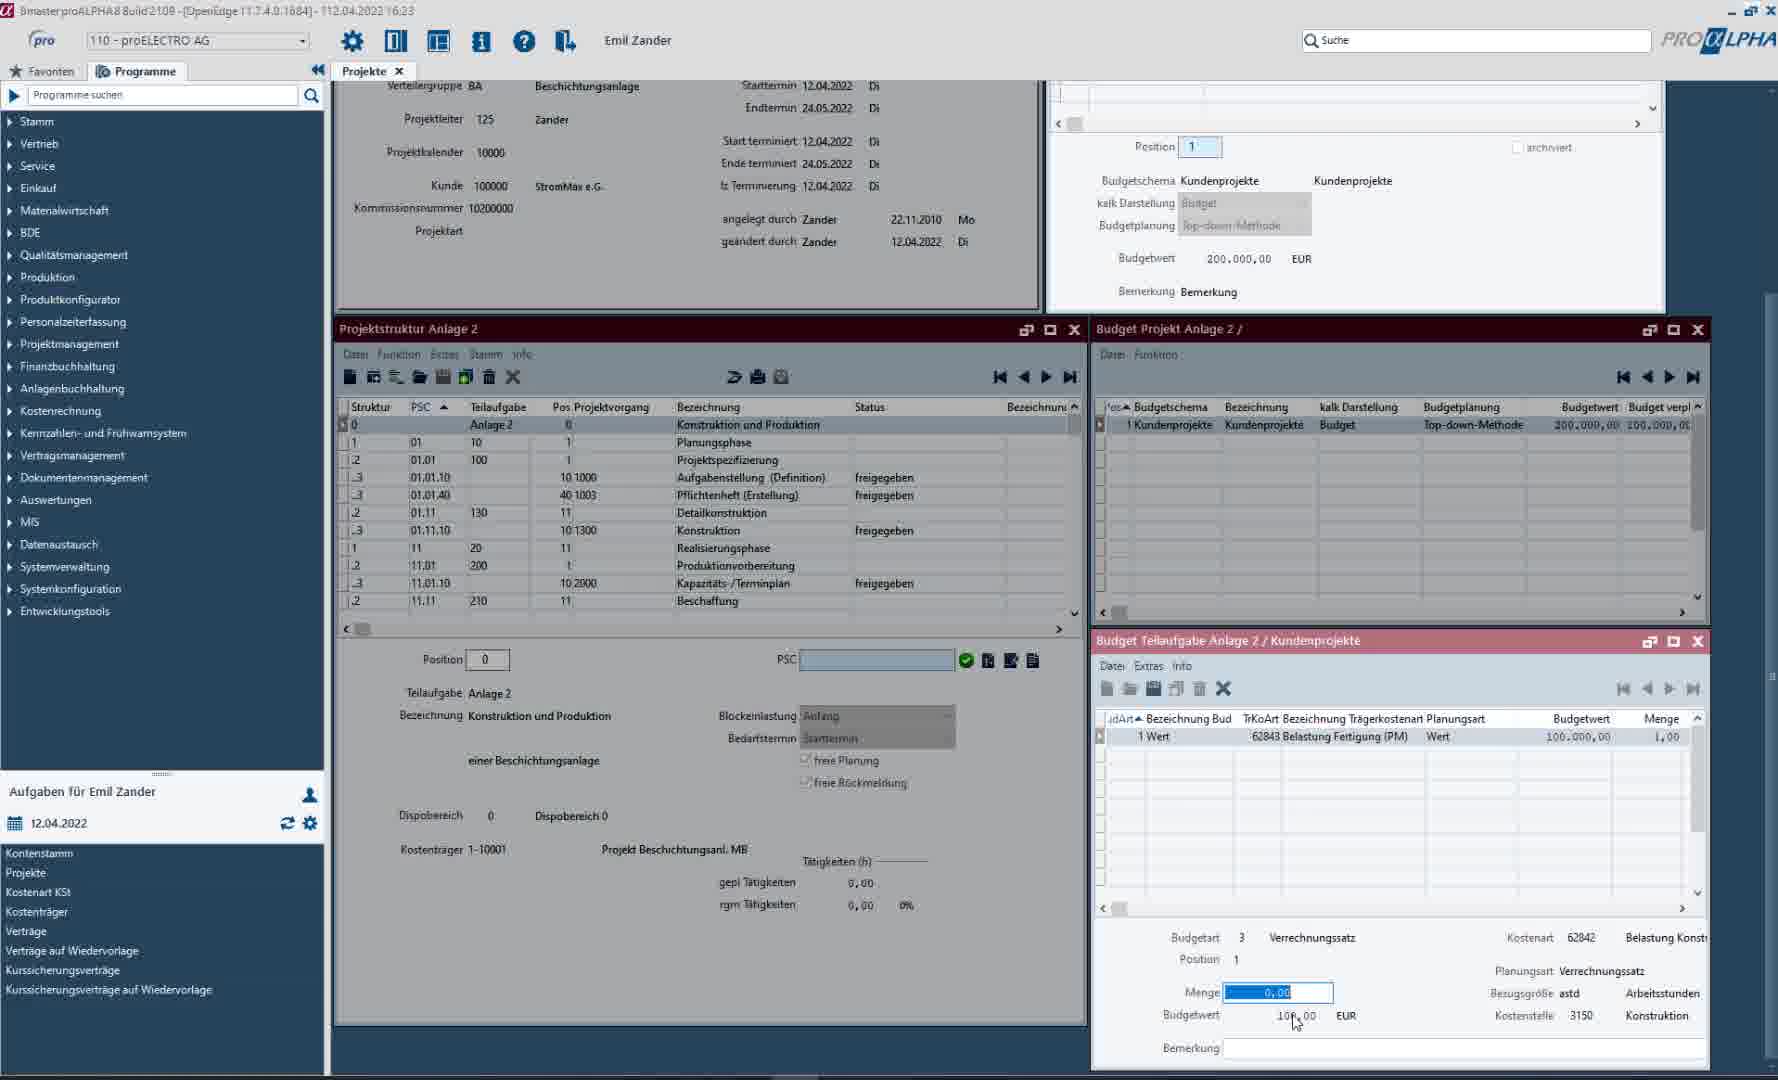1778x1080 pixels.
Task: Click the X cancel icon in Projektstruktur toolbar
Action: click(x=513, y=377)
